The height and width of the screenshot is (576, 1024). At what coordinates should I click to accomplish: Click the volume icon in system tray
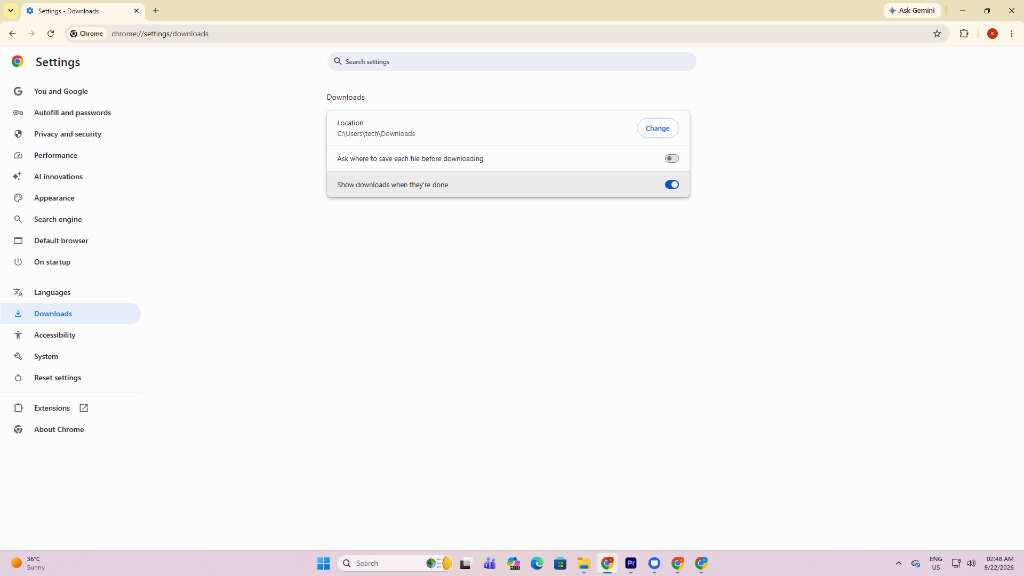[971, 563]
